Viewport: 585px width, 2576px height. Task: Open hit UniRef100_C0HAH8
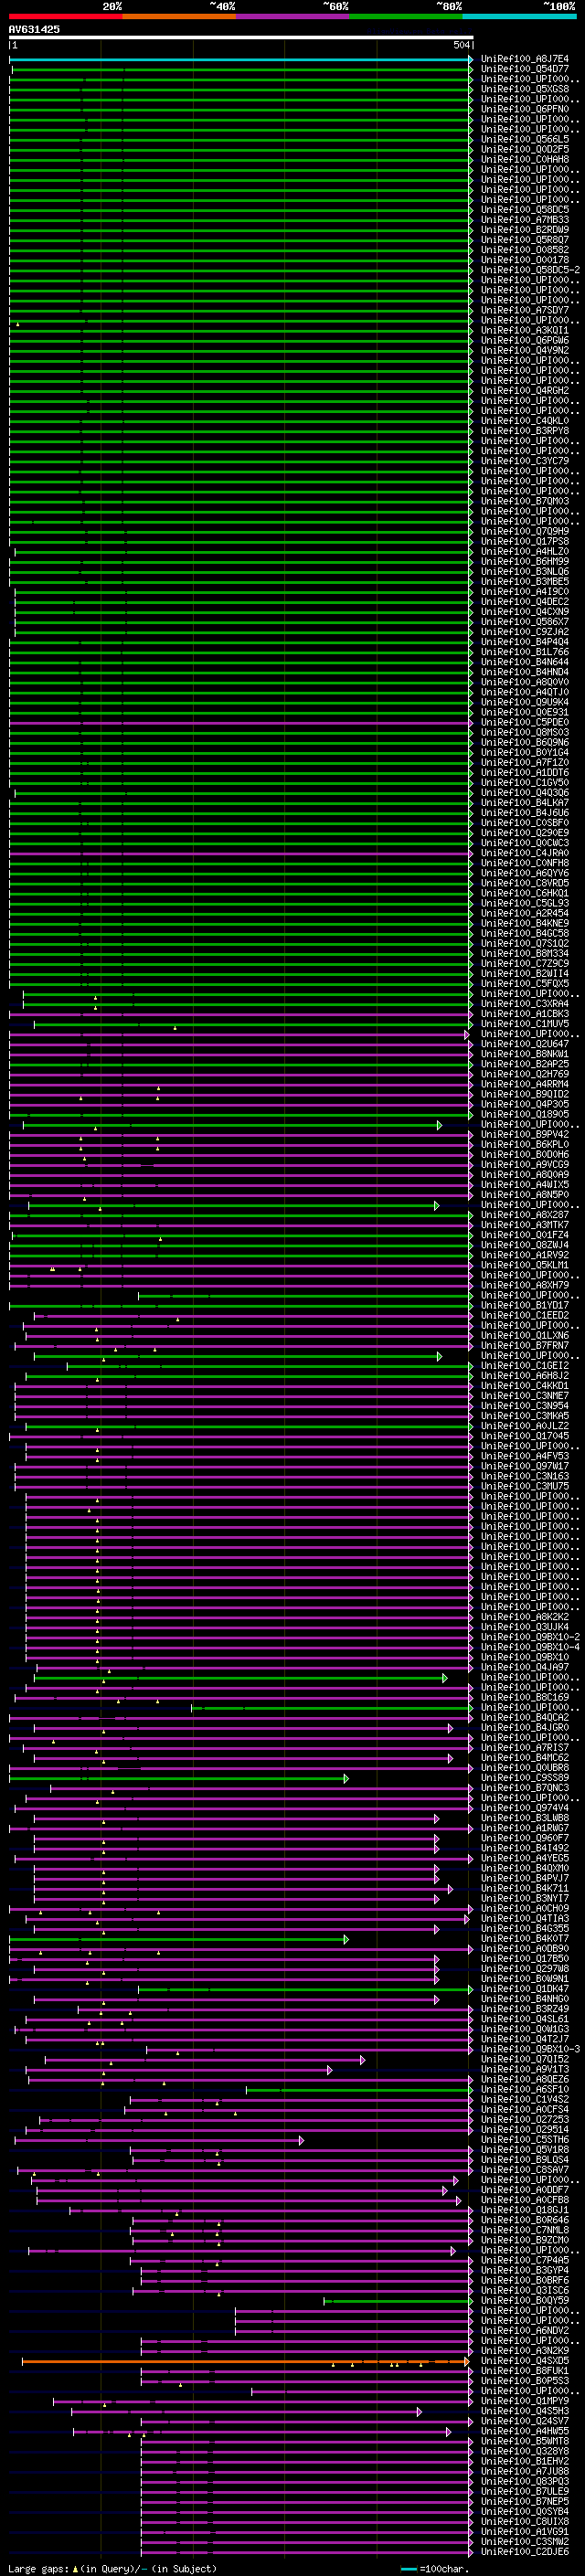pyautogui.click(x=525, y=160)
